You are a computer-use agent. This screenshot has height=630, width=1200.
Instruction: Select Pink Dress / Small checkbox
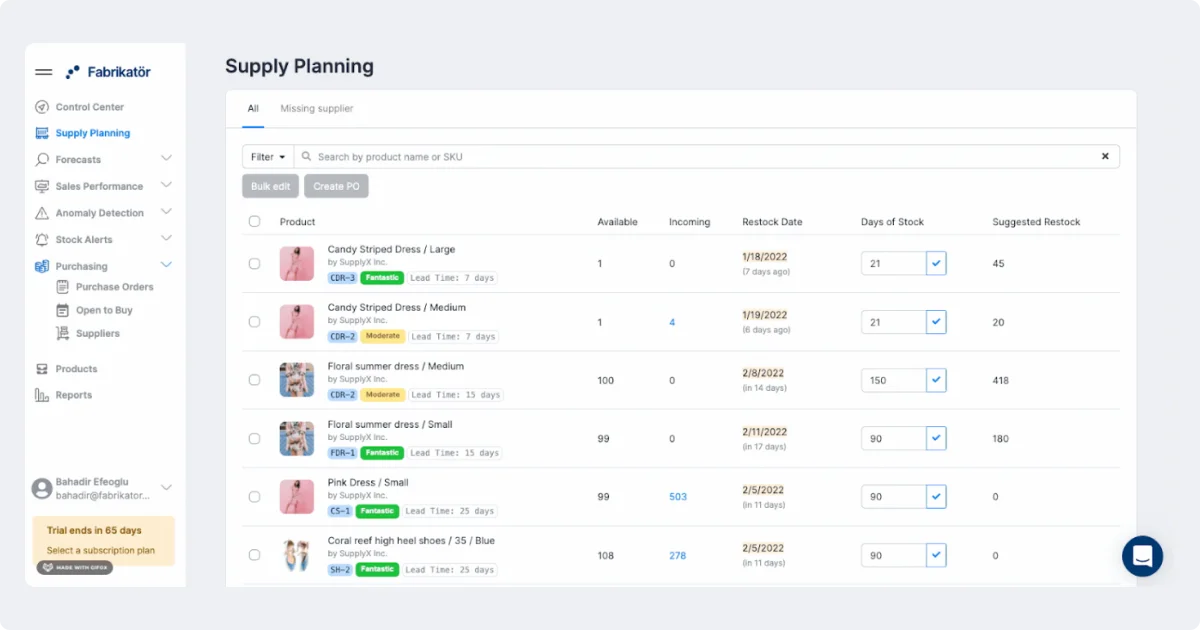(x=254, y=497)
